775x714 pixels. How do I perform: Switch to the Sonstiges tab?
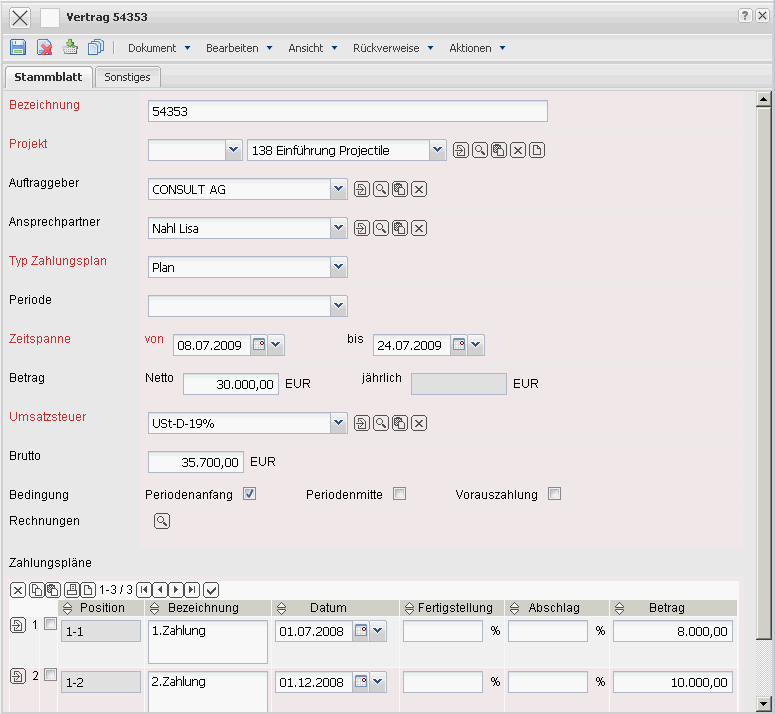tap(128, 77)
